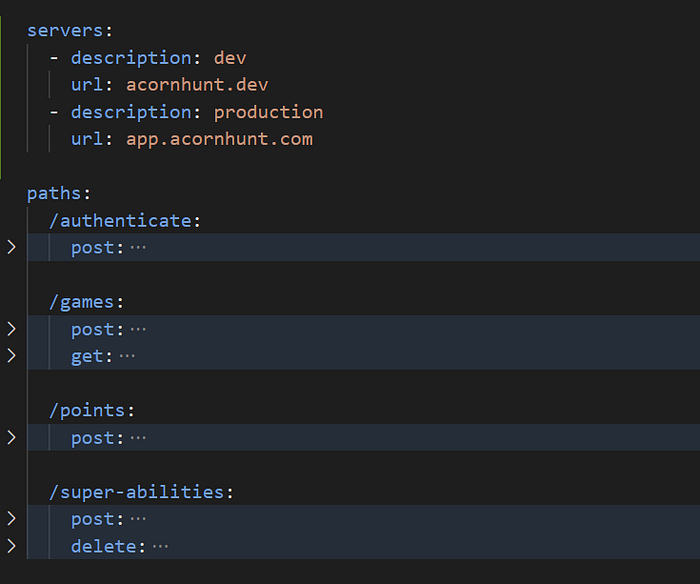Place cursor on the servers key
The width and height of the screenshot is (700, 584).
pyautogui.click(x=65, y=30)
